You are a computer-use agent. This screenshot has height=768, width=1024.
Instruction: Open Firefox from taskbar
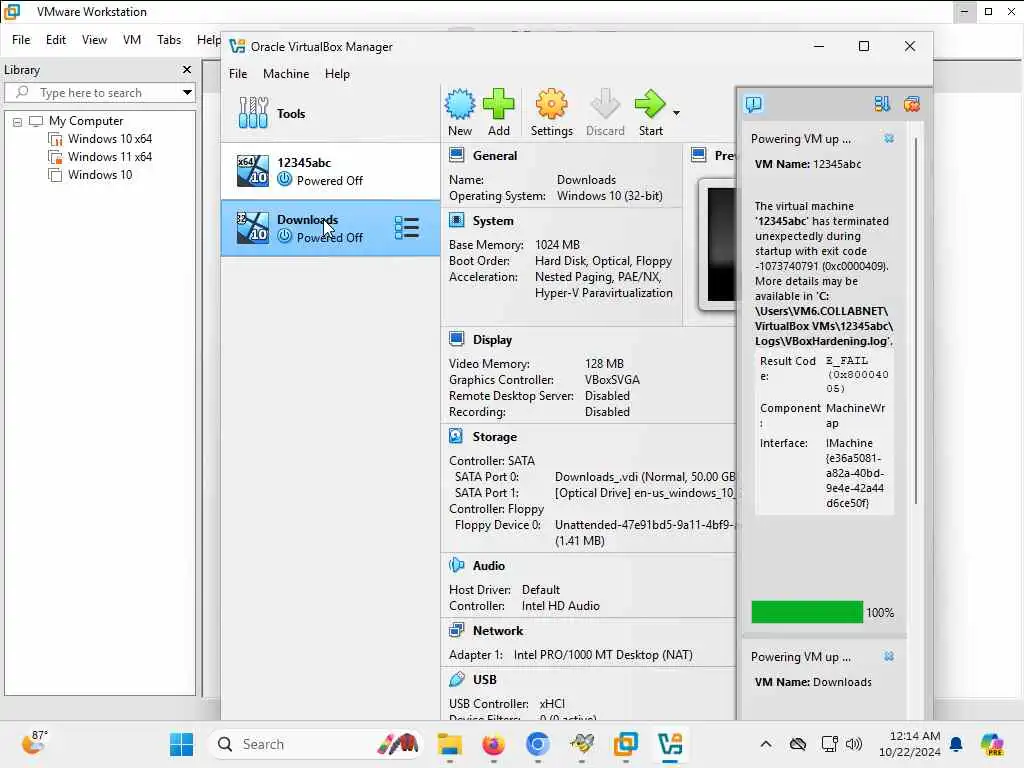click(494, 744)
